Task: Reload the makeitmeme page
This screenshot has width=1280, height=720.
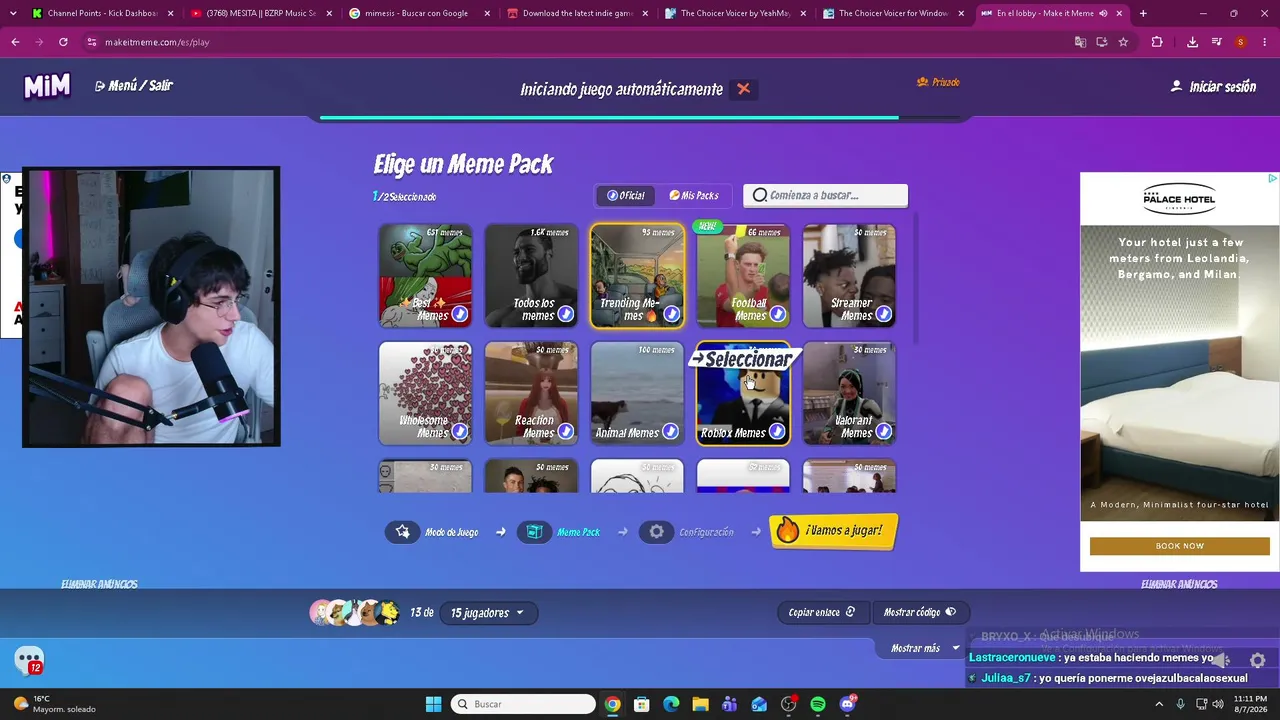Action: pyautogui.click(x=63, y=42)
